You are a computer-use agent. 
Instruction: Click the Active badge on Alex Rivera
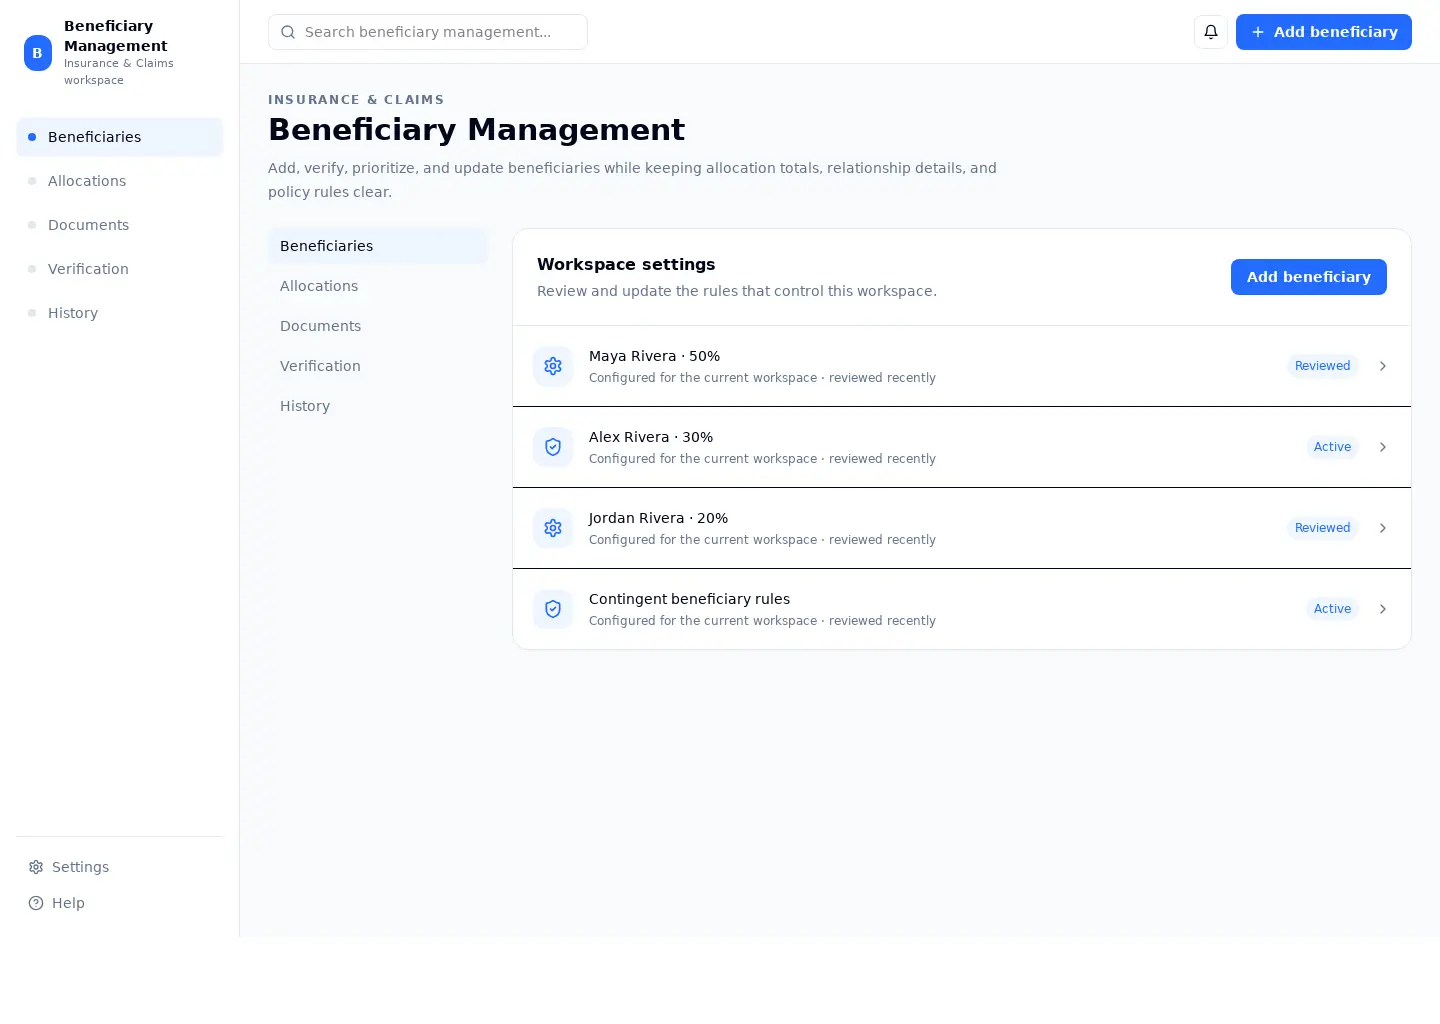[1332, 447]
